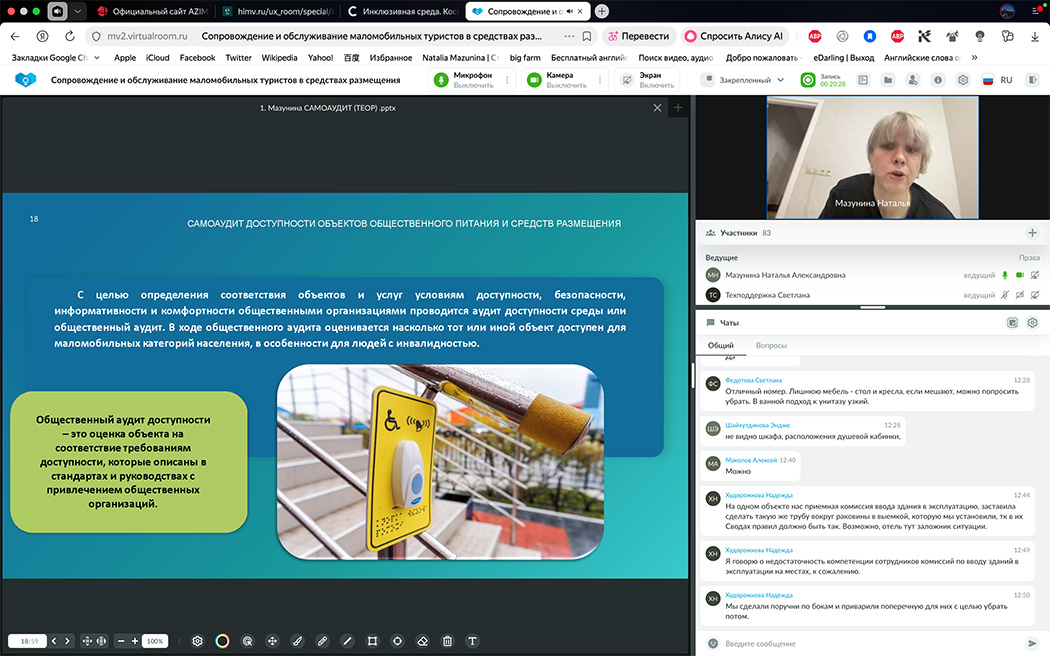Click sender name Федотова Светлана in chat

point(753,380)
